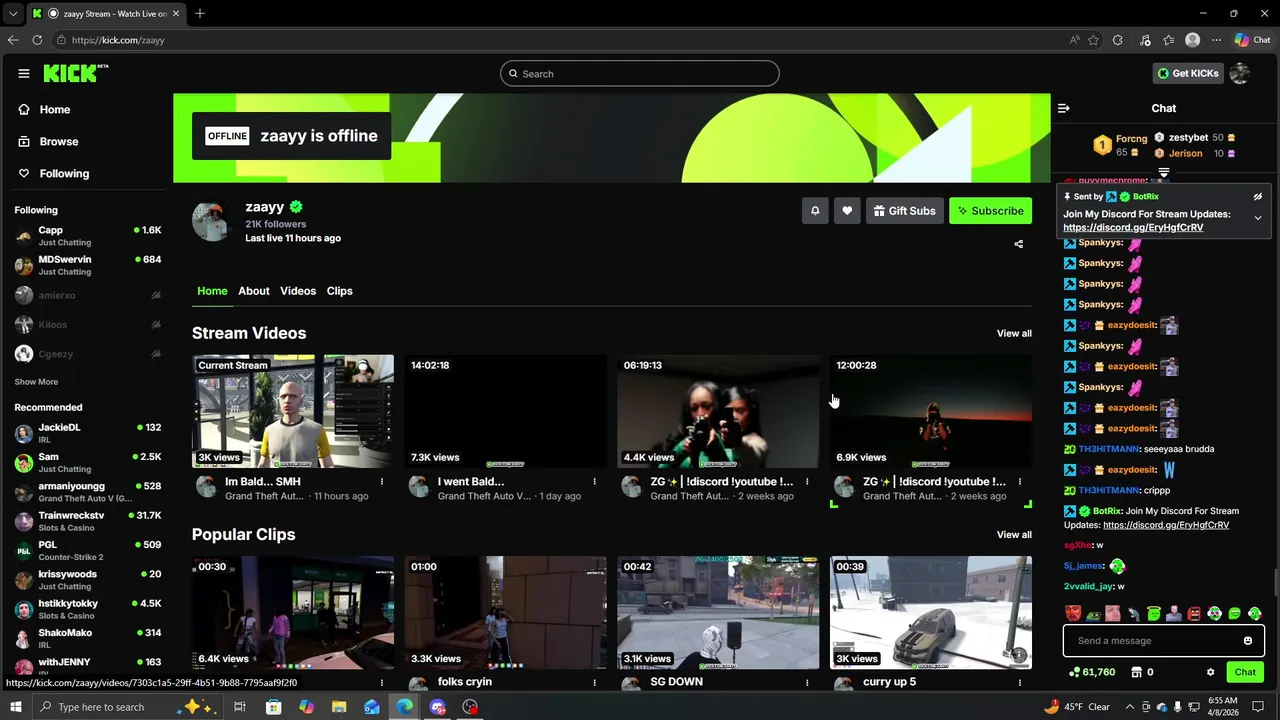
Task: Open channel points 61,760 balance
Action: (1092, 673)
